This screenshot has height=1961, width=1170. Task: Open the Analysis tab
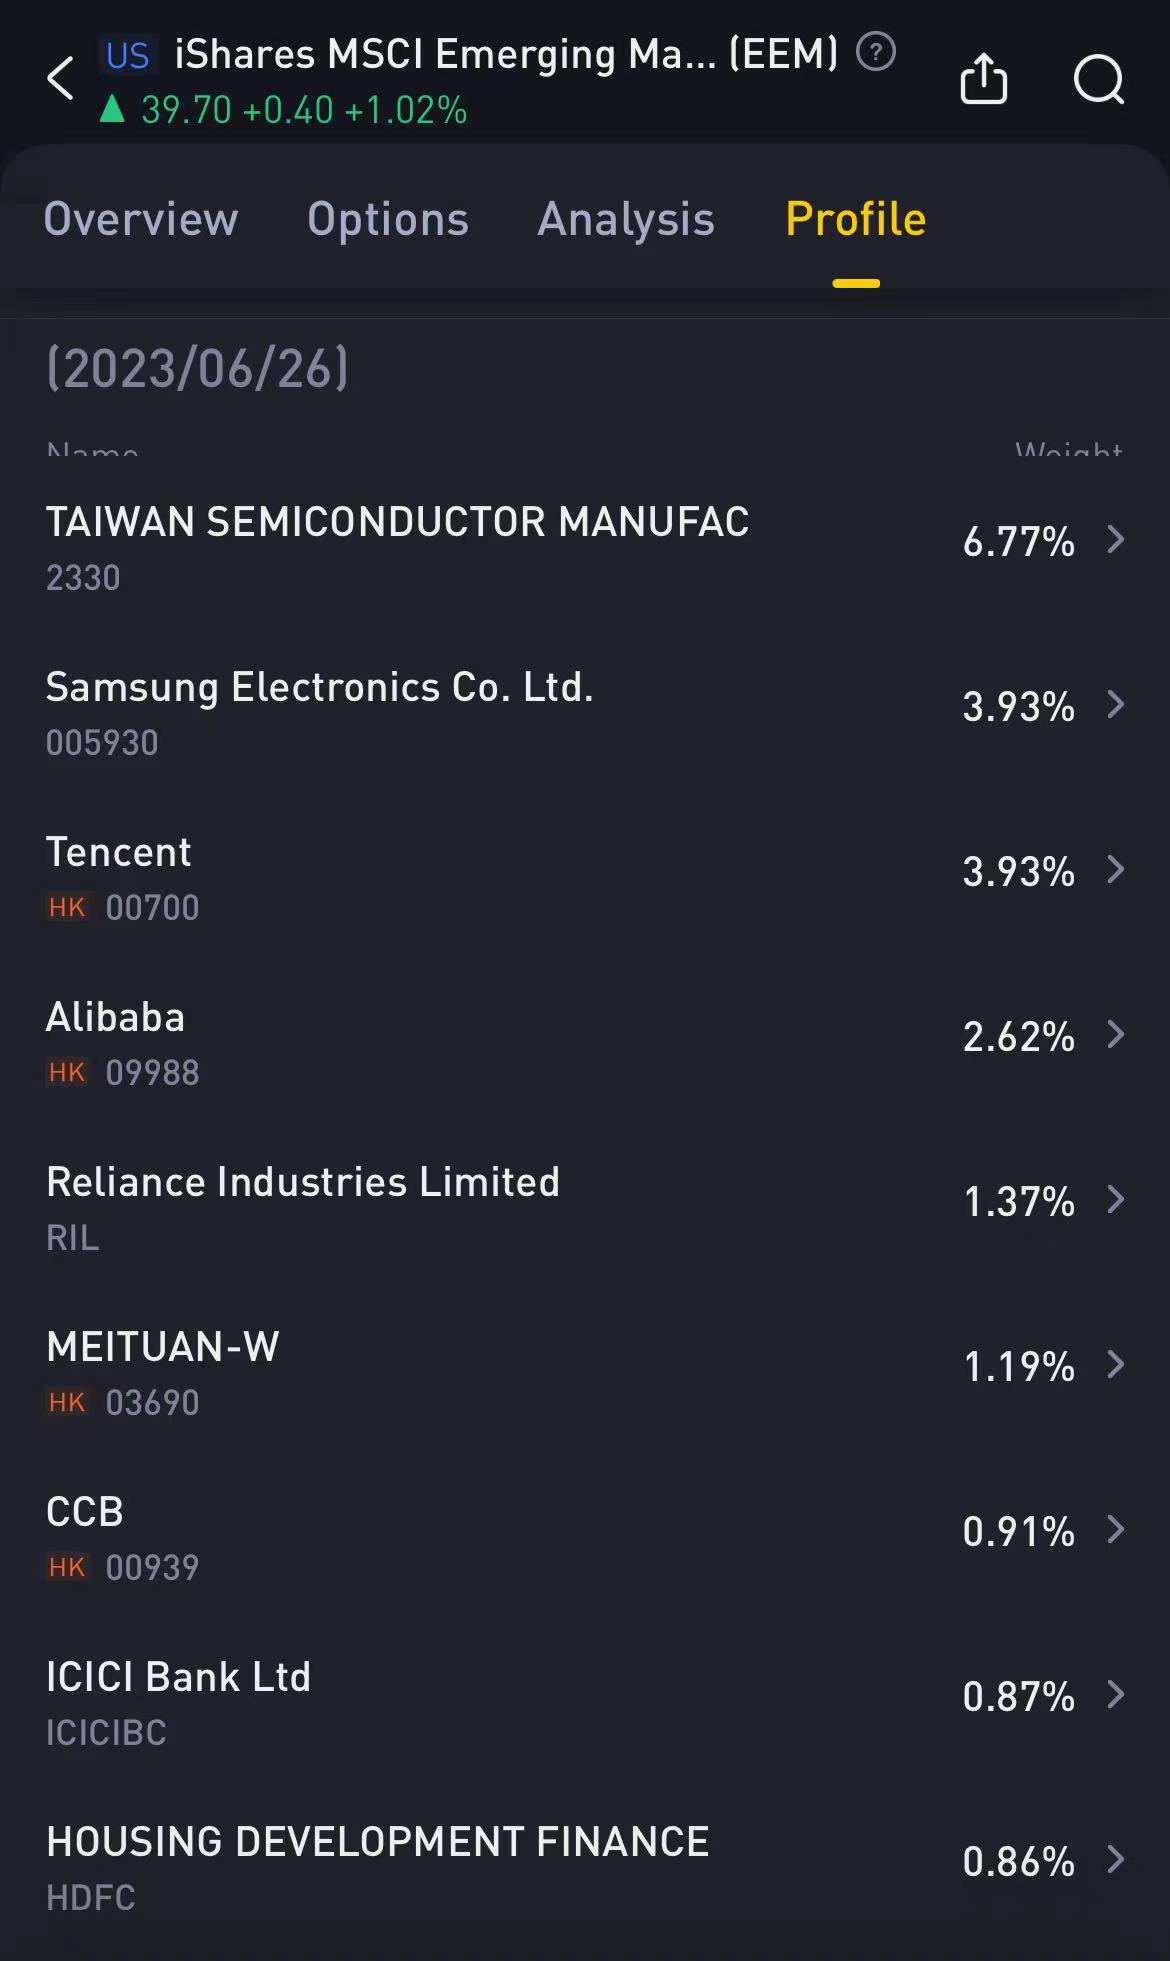pos(626,219)
